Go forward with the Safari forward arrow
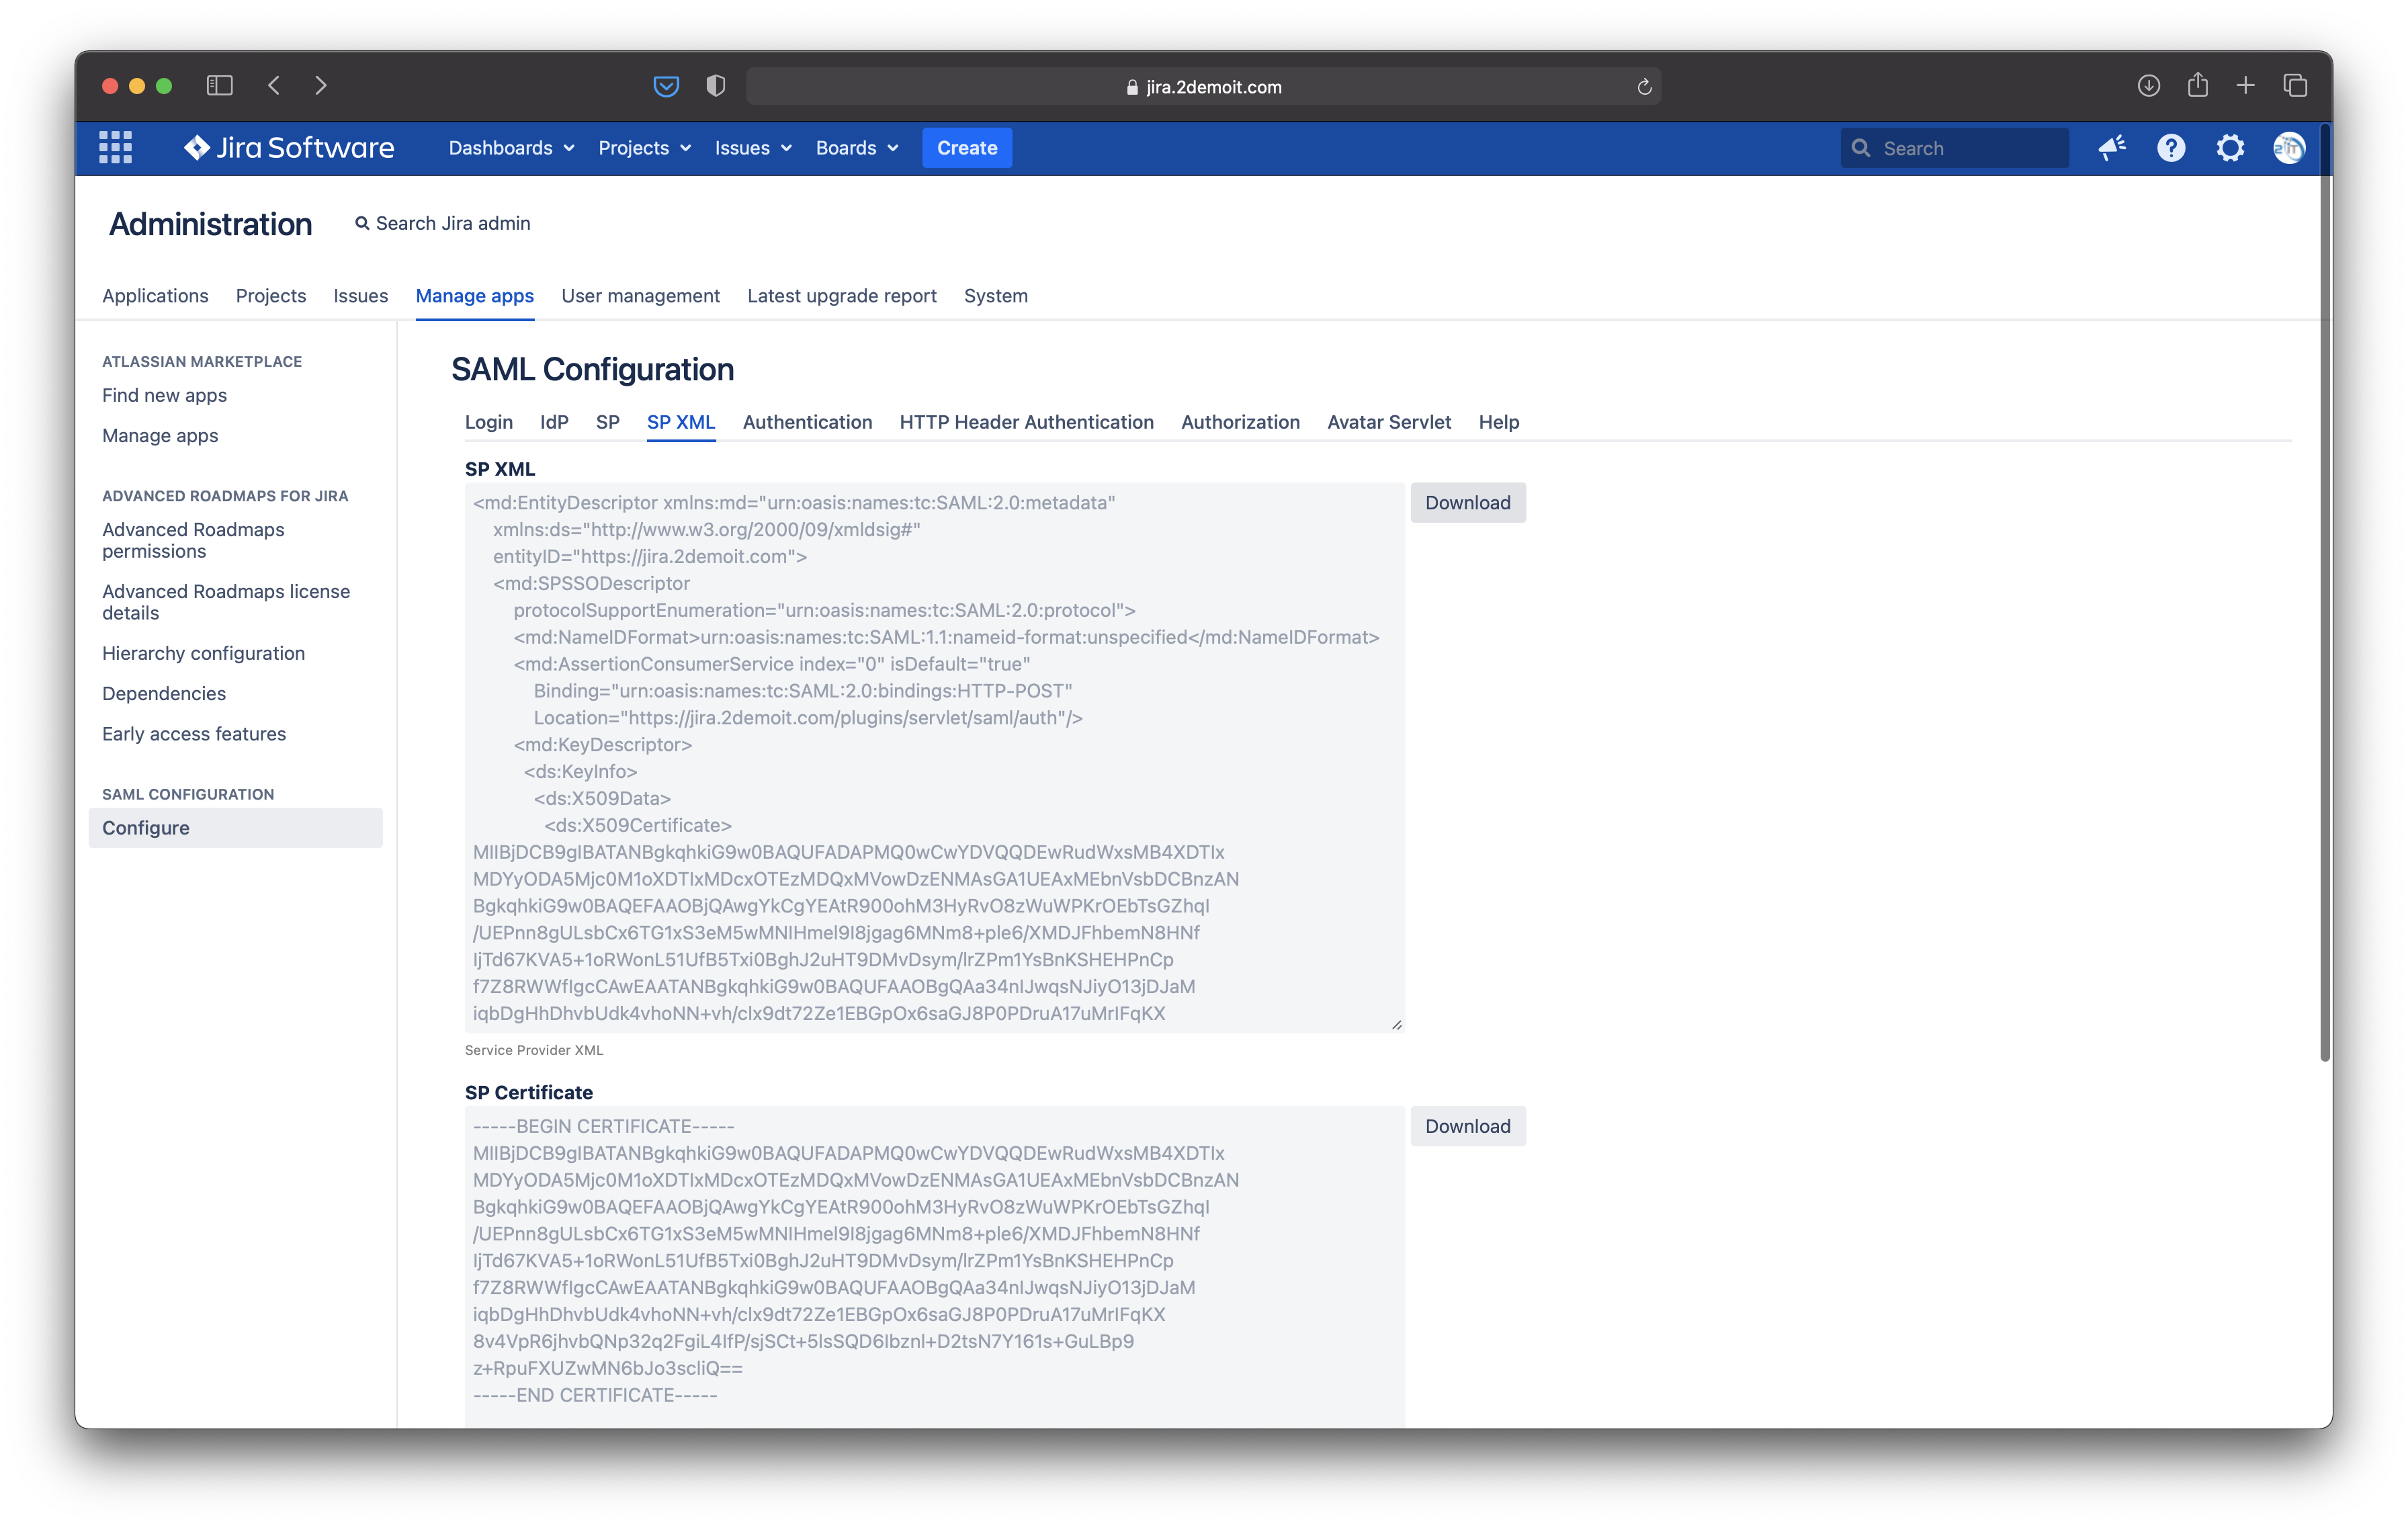Image resolution: width=2408 pixels, height=1528 pixels. click(x=320, y=86)
